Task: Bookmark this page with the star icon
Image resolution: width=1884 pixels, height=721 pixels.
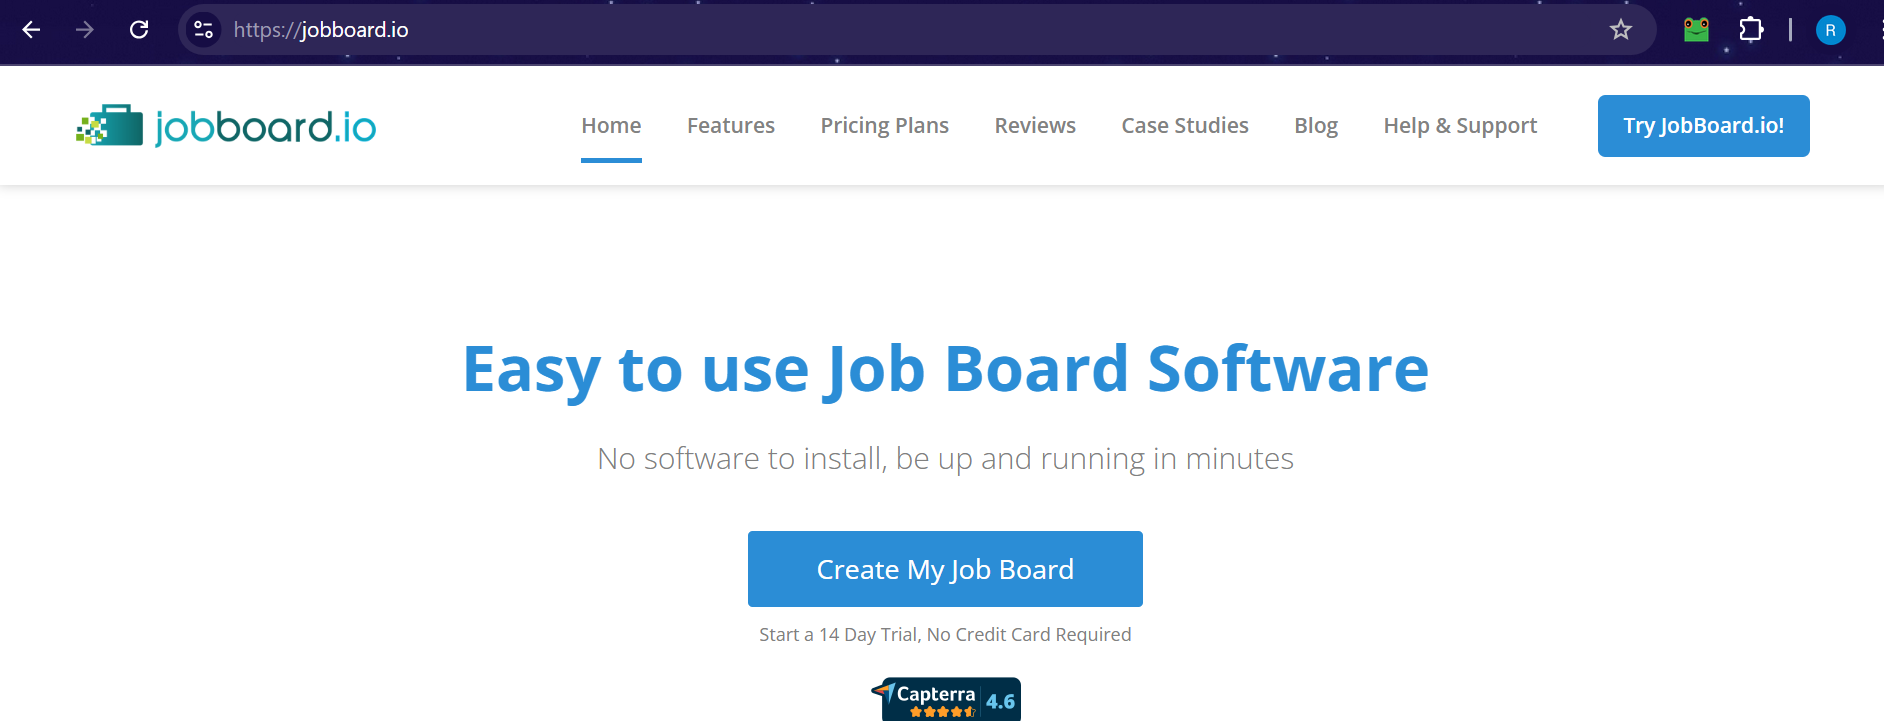Action: [x=1620, y=30]
